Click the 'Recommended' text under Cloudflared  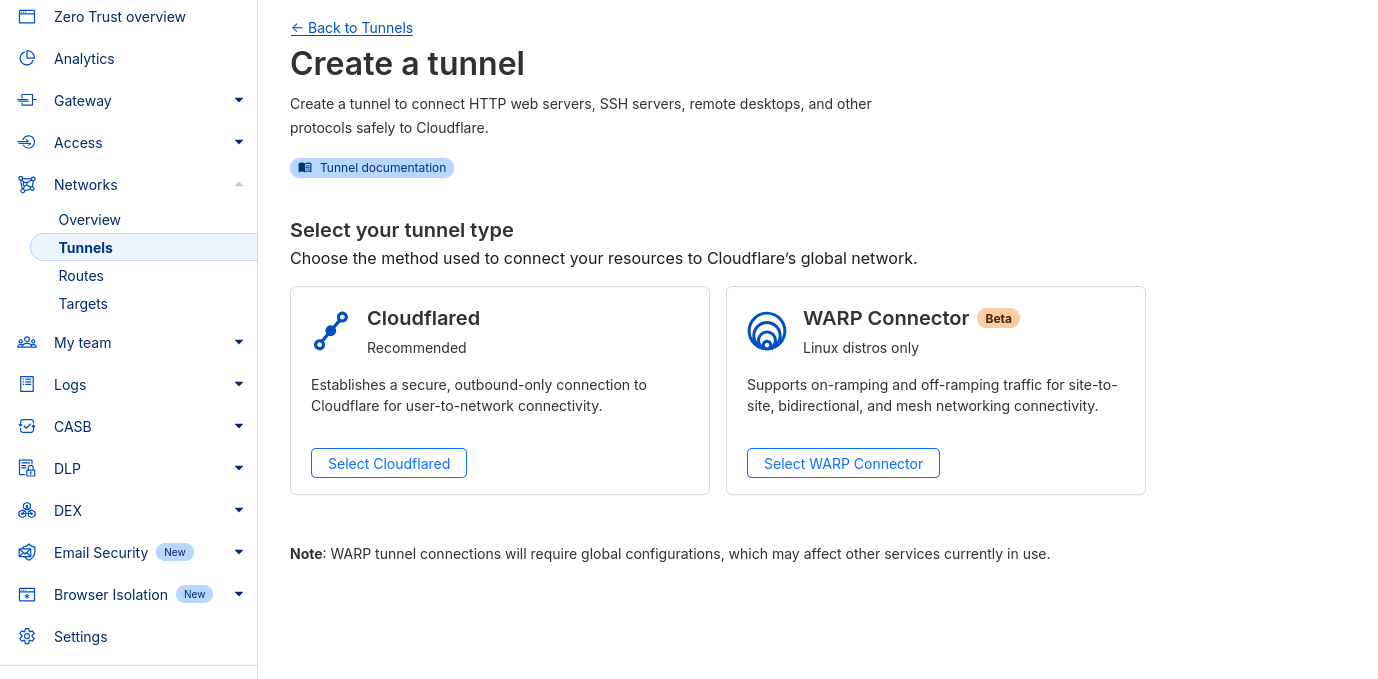point(416,348)
